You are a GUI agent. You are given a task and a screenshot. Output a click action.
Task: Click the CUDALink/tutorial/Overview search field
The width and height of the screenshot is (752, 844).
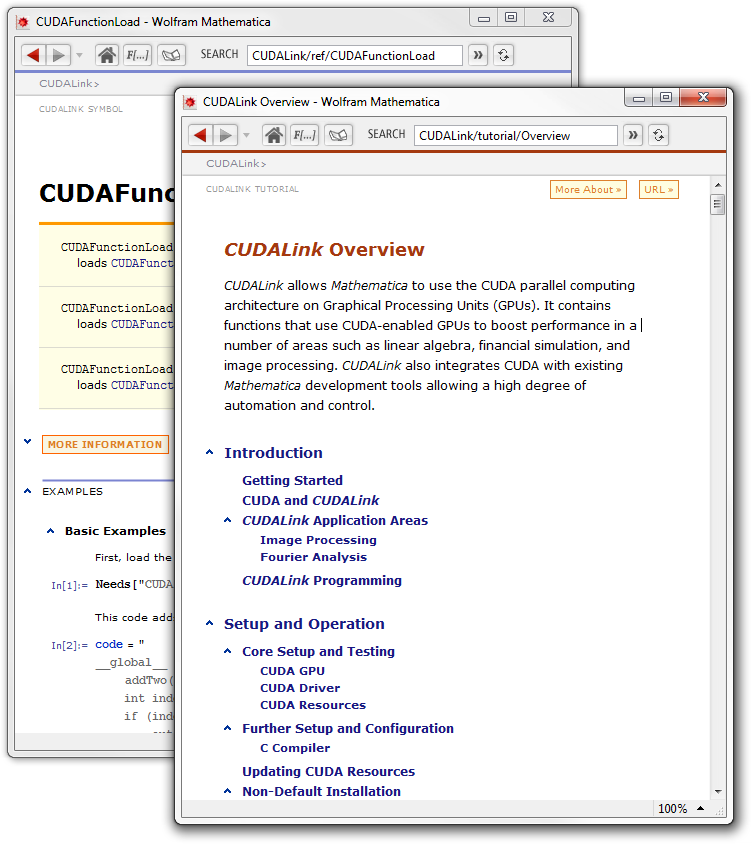[x=515, y=135]
